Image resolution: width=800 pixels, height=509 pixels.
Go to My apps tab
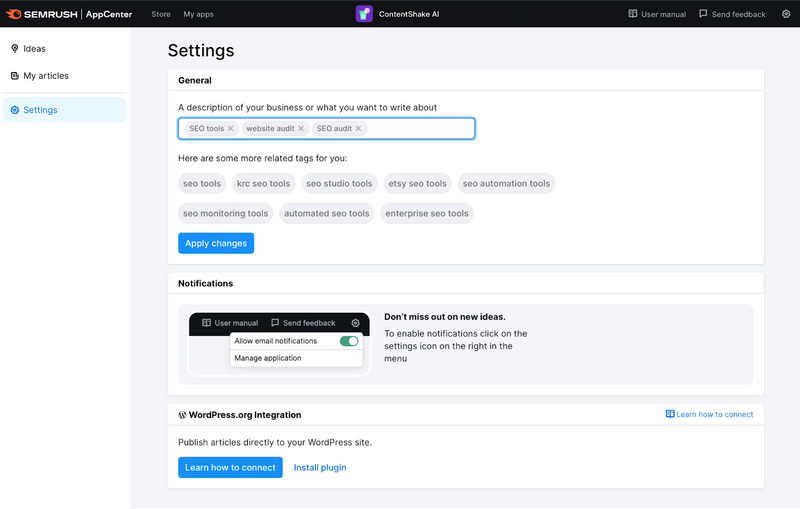coord(198,14)
